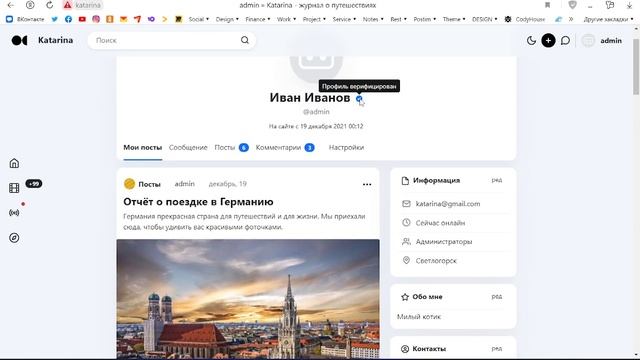The image size is (640, 360).
Task: Open the film strip icon in the sidebar
Action: tap(14, 188)
